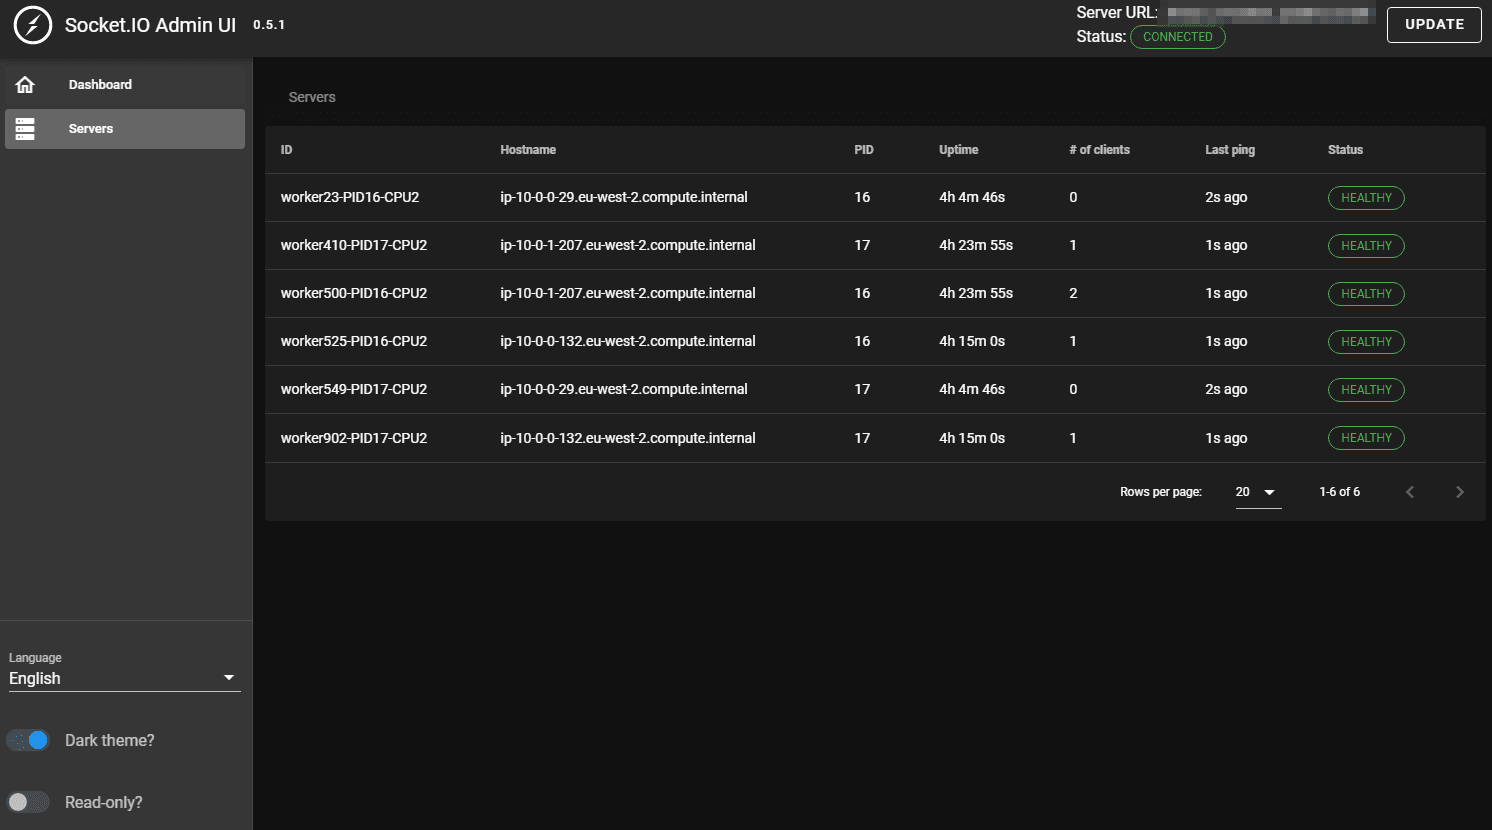Switch to the Dashboard page
Screen dimensions: 1492x830
click(x=100, y=84)
